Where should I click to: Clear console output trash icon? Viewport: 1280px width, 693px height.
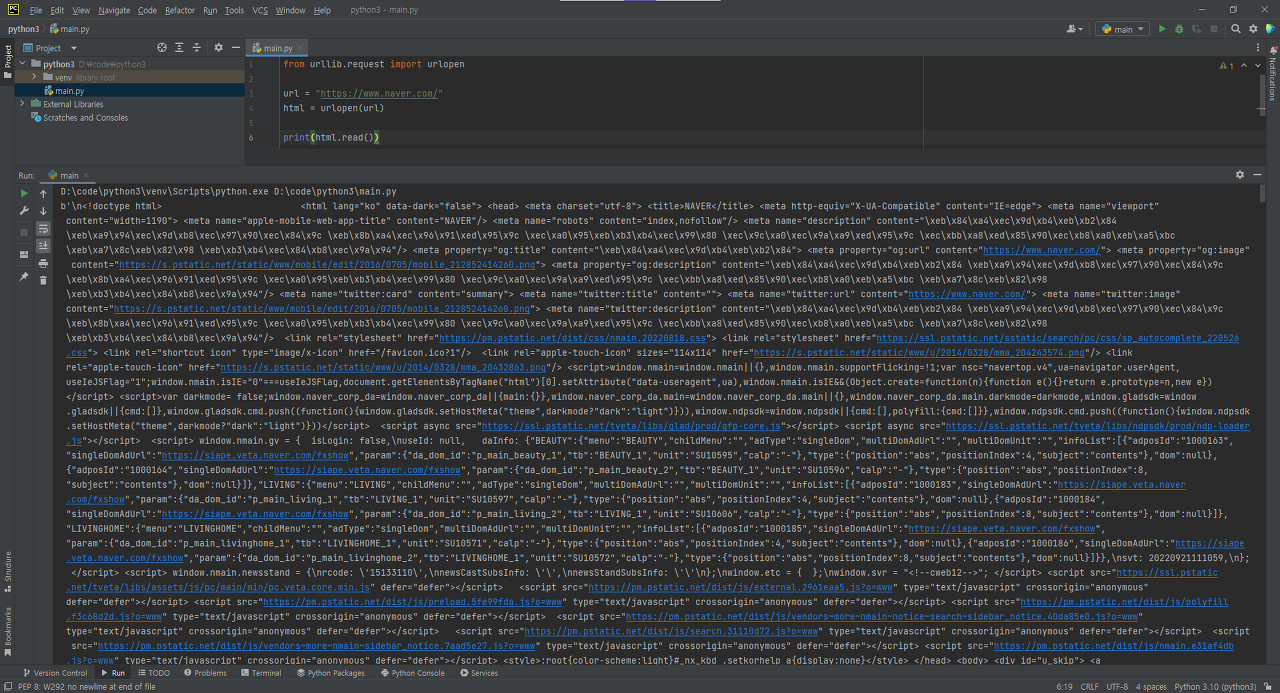[43, 280]
